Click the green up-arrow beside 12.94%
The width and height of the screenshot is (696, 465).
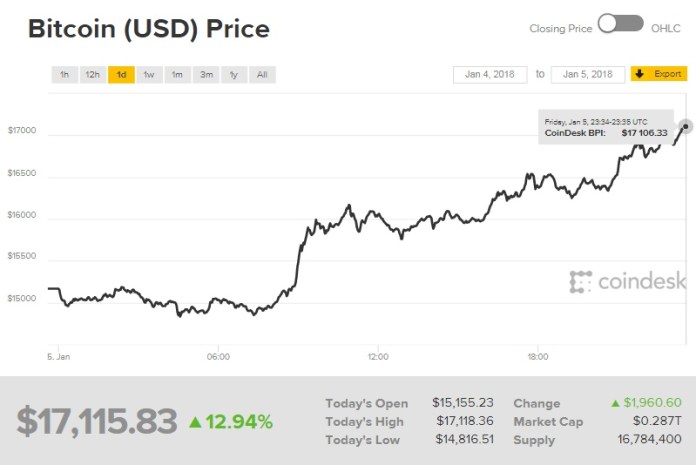195,422
